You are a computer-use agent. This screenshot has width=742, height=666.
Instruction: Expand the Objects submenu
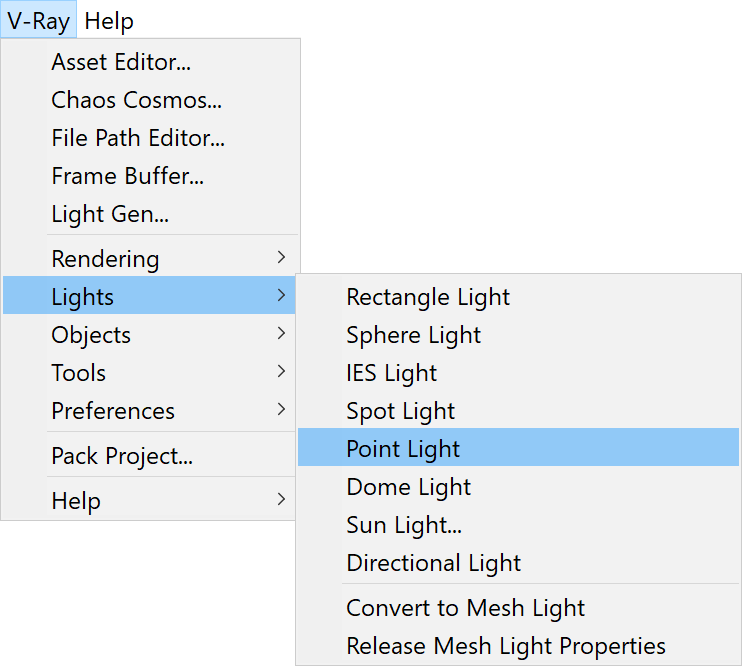point(149,334)
